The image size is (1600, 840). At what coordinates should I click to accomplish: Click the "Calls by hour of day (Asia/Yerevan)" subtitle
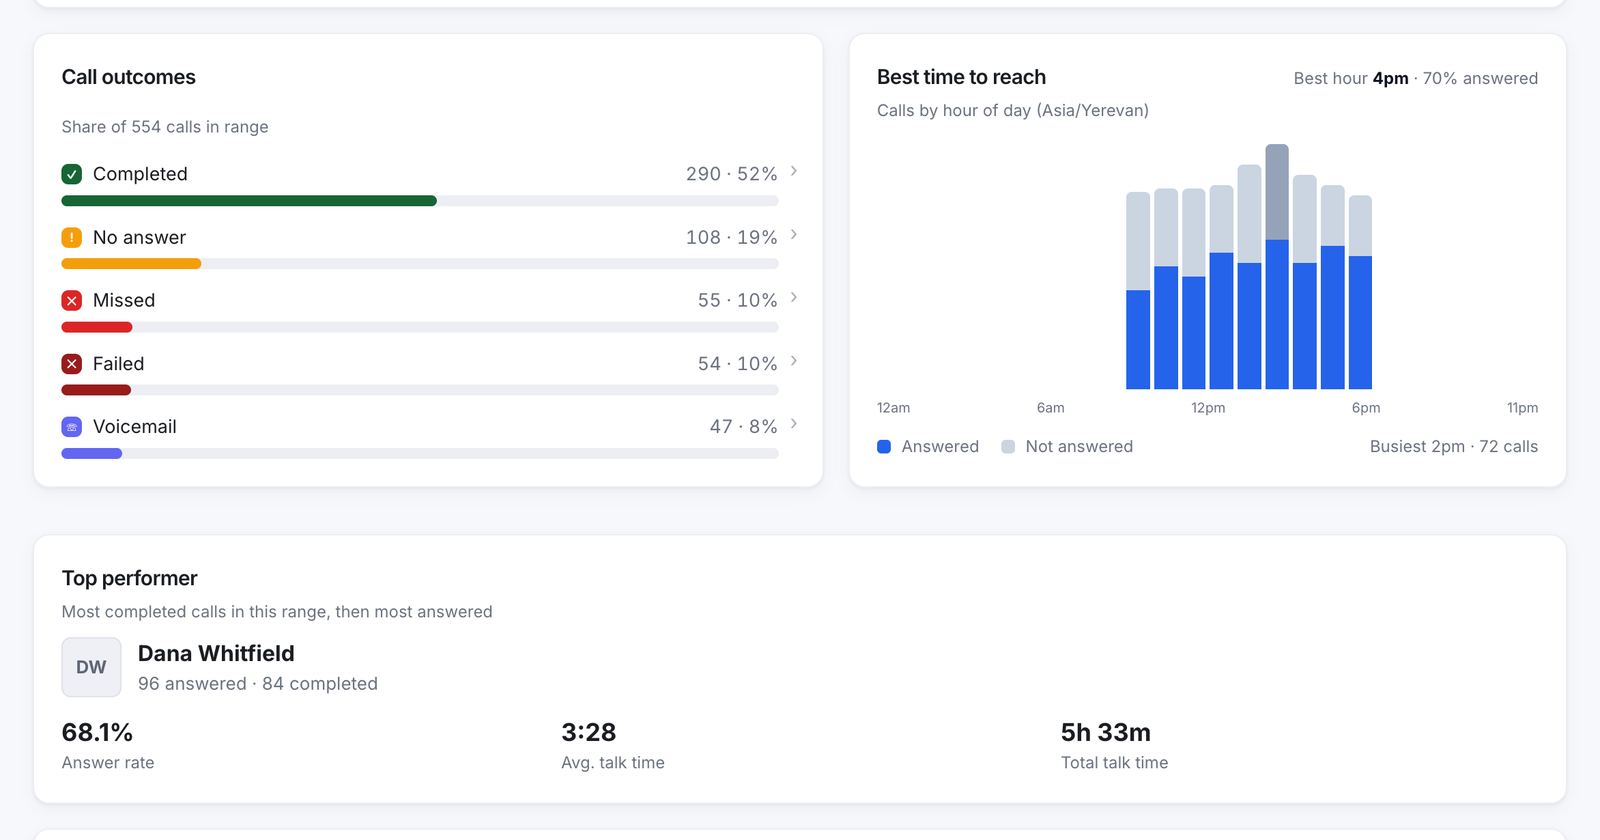pyautogui.click(x=1013, y=110)
